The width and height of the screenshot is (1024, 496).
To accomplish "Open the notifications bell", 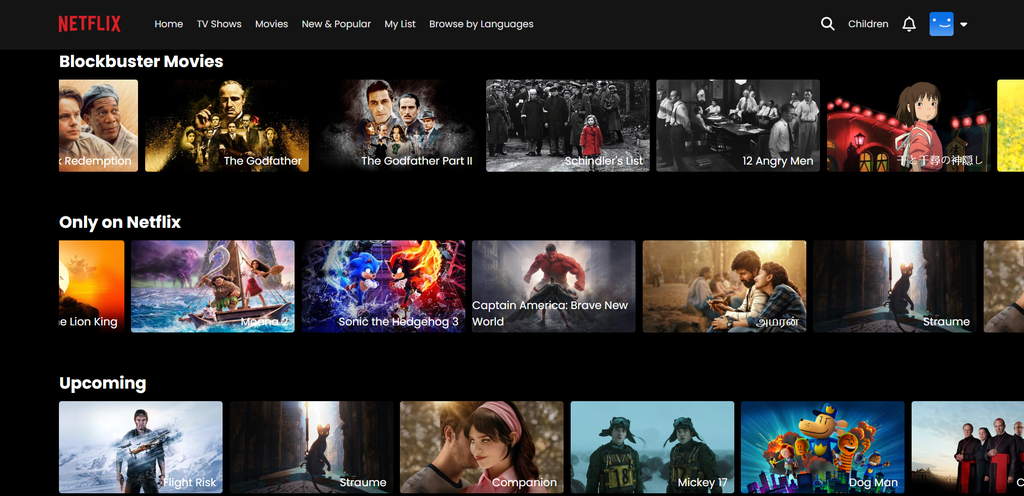I will tap(909, 24).
